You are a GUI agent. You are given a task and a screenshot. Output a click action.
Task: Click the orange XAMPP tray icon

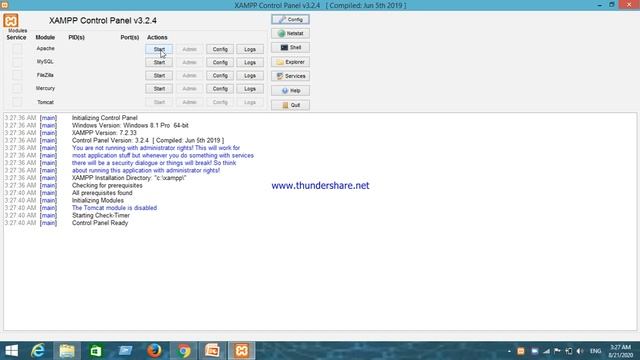[x=521, y=351]
